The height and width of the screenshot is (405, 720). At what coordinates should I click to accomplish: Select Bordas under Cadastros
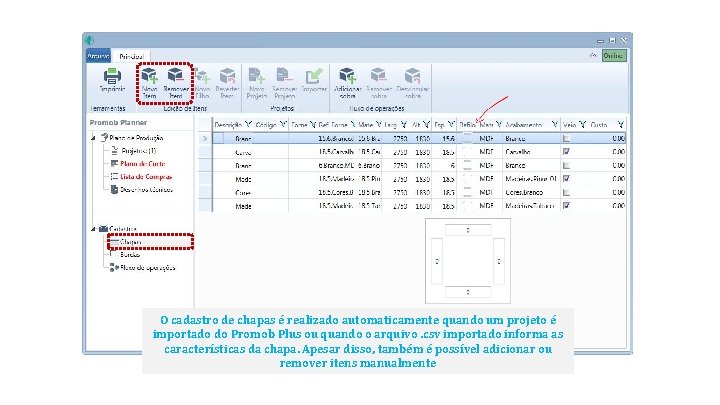(130, 254)
